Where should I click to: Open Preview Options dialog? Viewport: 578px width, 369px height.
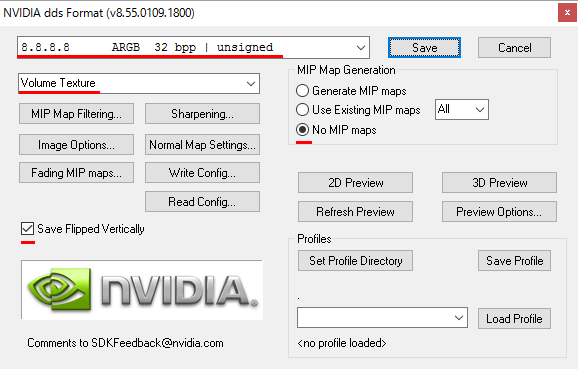tap(499, 212)
